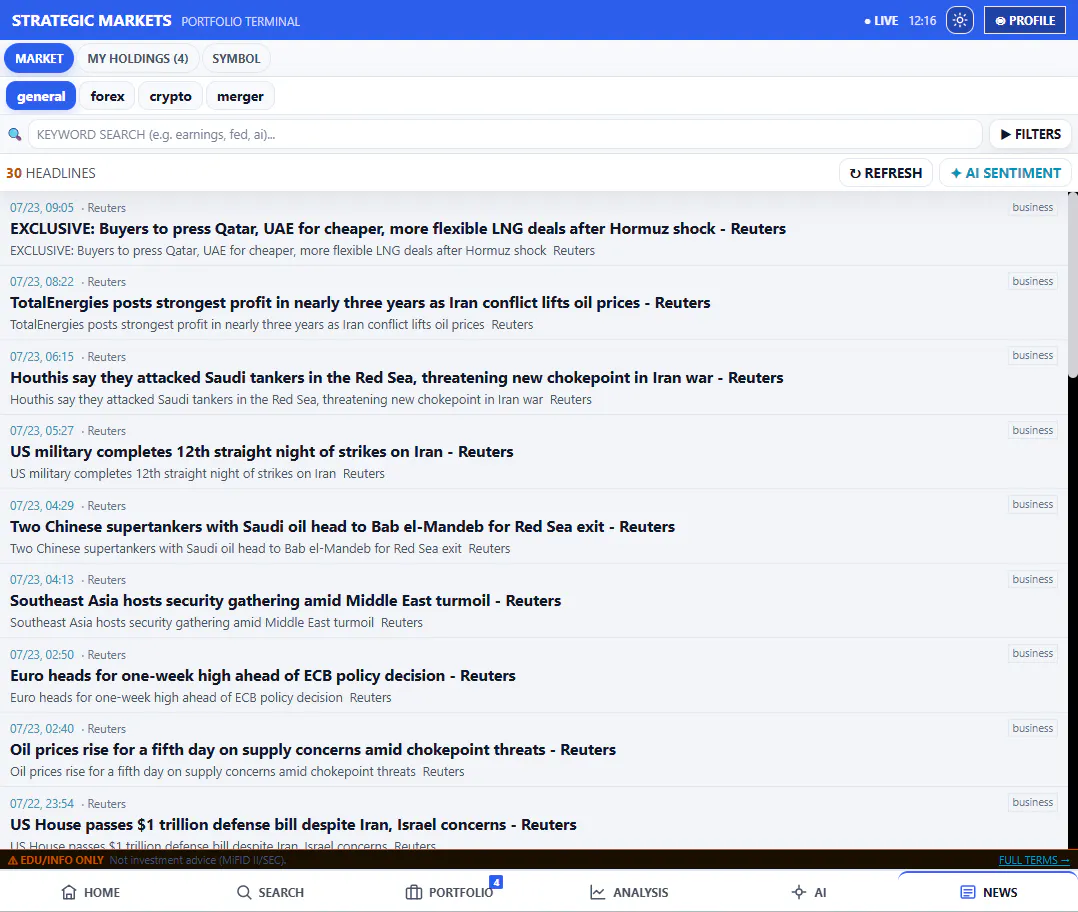Image resolution: width=1078 pixels, height=912 pixels.
Task: Focus the keyword search field
Action: click(505, 134)
